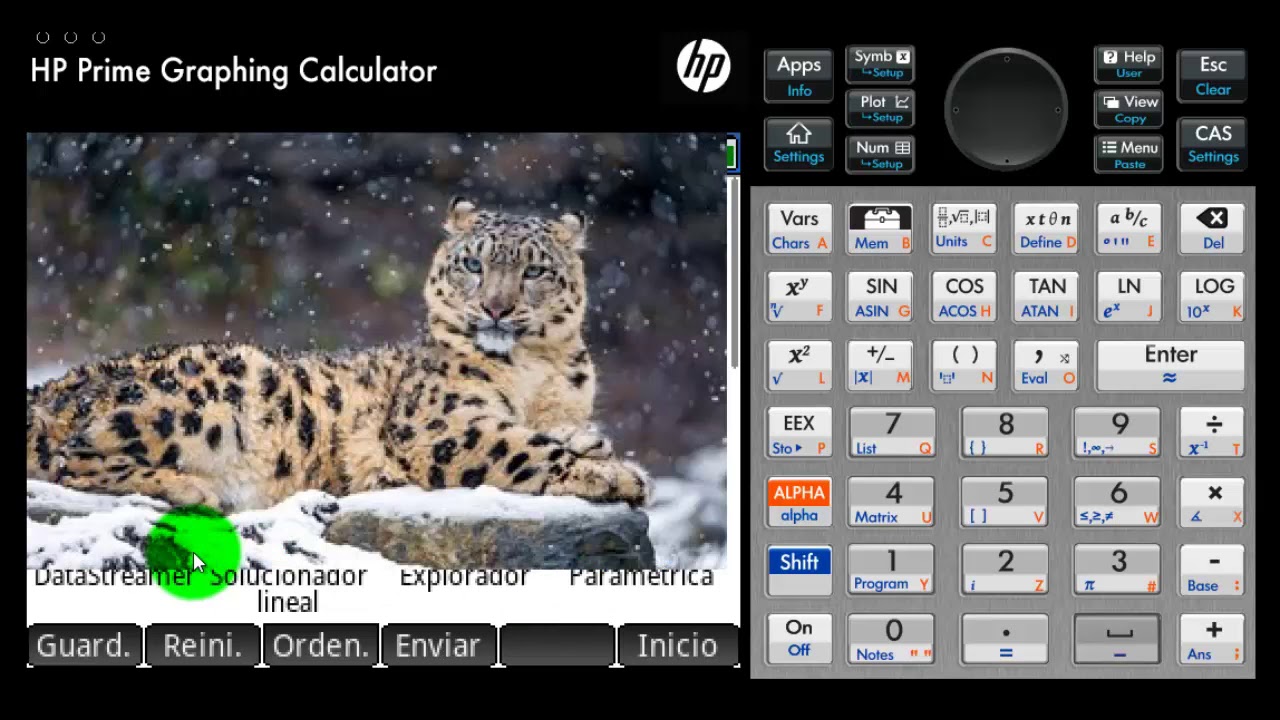Click the +/- negate key
Screen dimensions: 1280x720
[880, 365]
